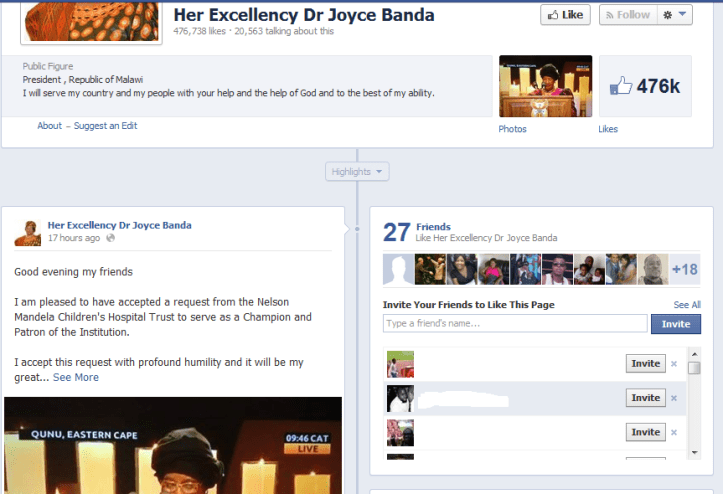Click the +18 more friends tile
This screenshot has height=494, width=723.
684,270
